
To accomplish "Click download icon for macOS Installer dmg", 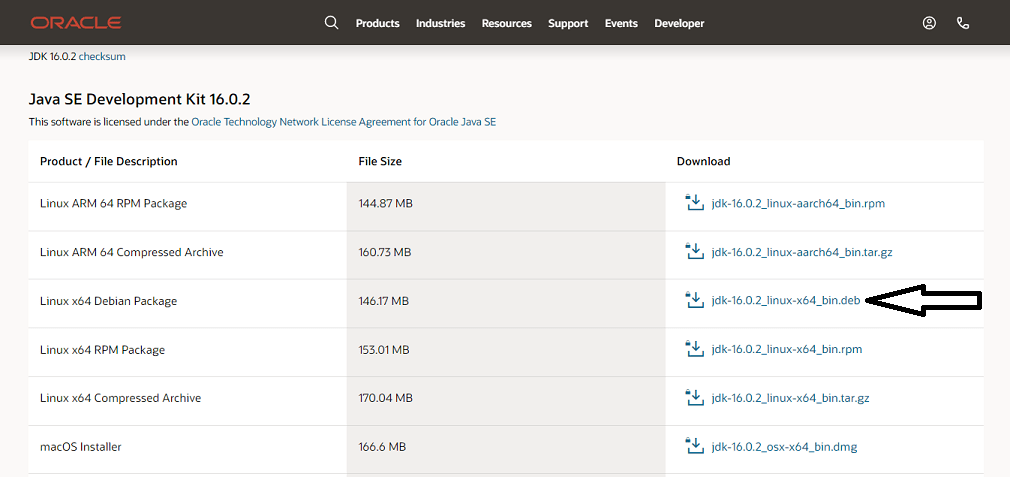I will pyautogui.click(x=694, y=446).
